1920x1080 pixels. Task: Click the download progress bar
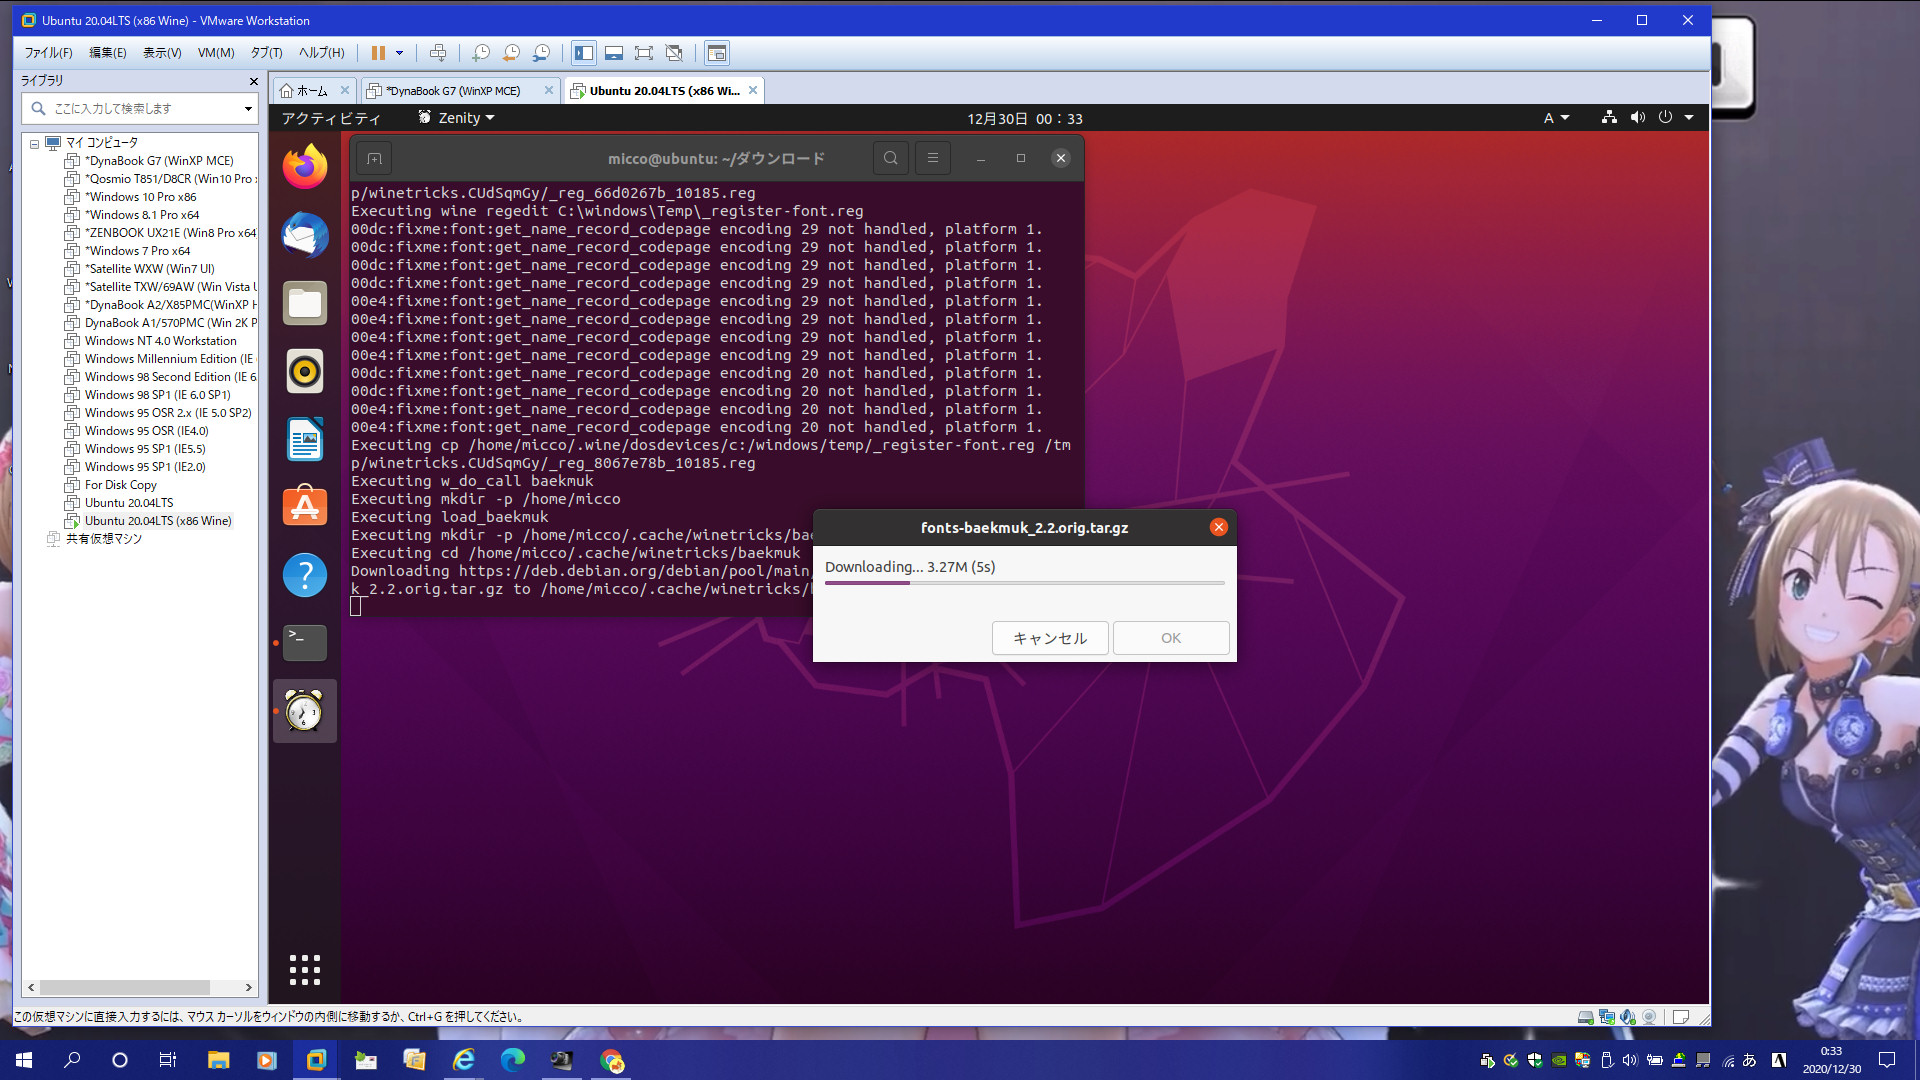(x=1024, y=583)
